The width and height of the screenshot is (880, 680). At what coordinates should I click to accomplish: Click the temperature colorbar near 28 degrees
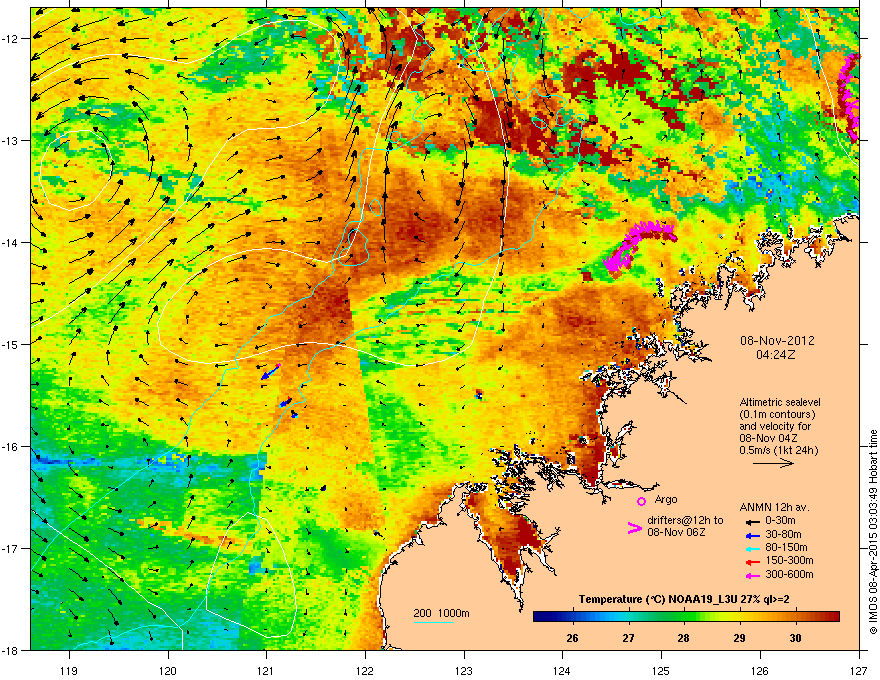point(684,617)
